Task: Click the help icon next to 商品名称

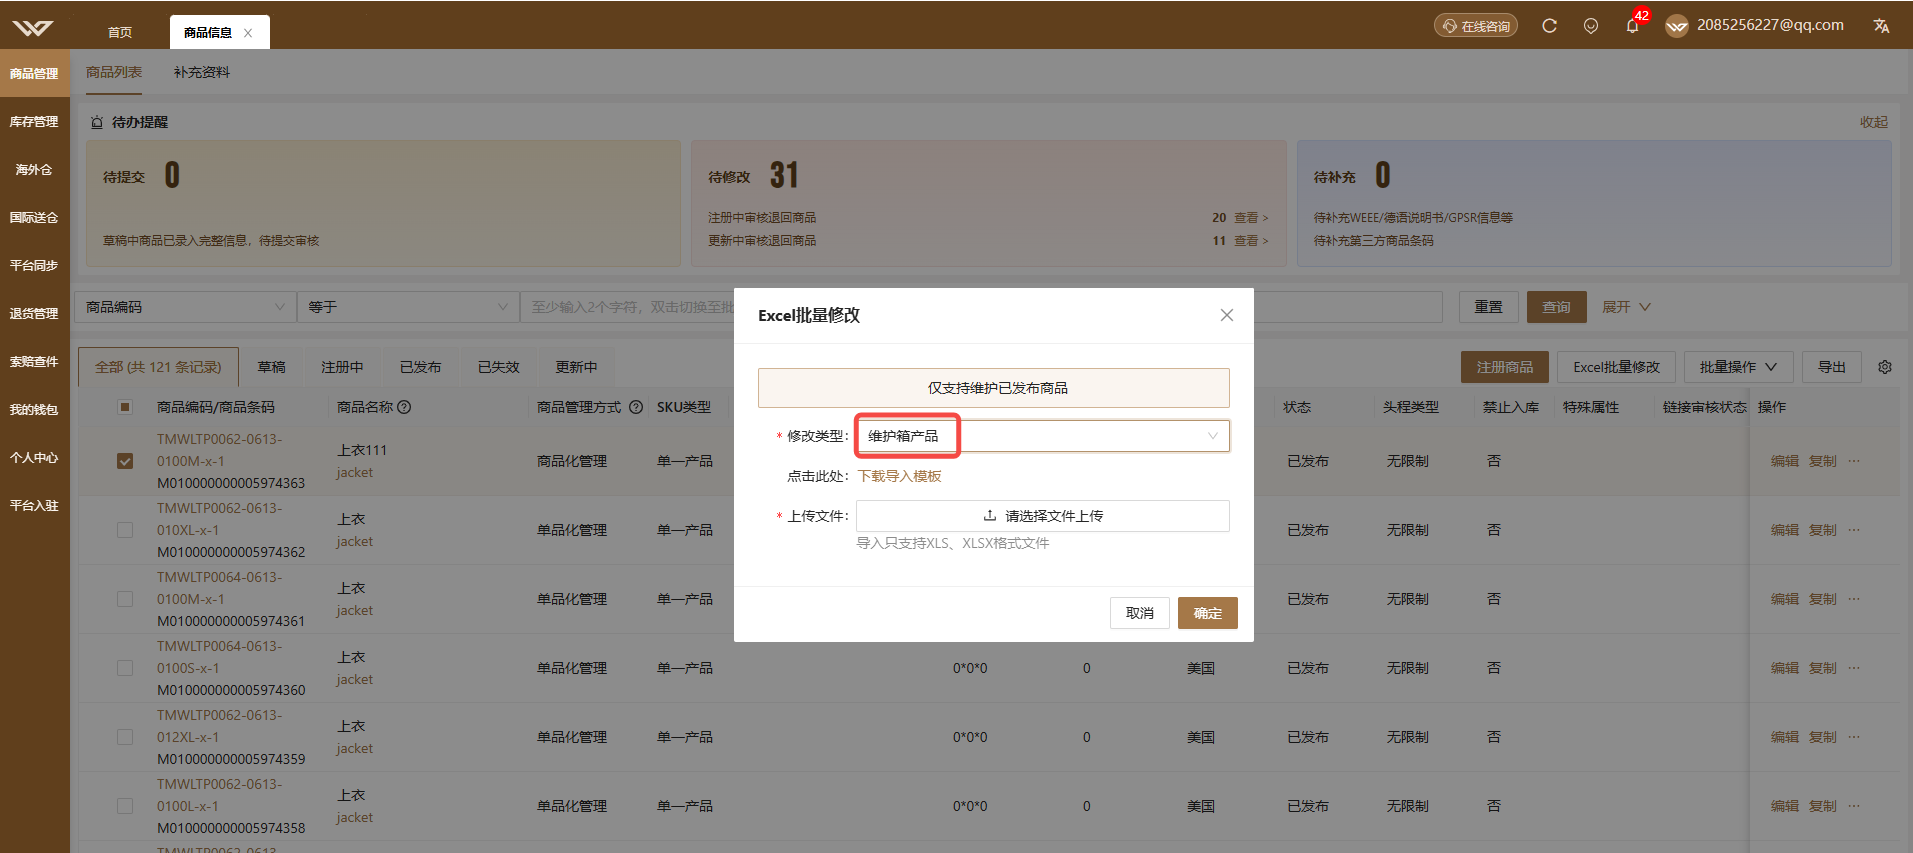Action: coord(404,407)
